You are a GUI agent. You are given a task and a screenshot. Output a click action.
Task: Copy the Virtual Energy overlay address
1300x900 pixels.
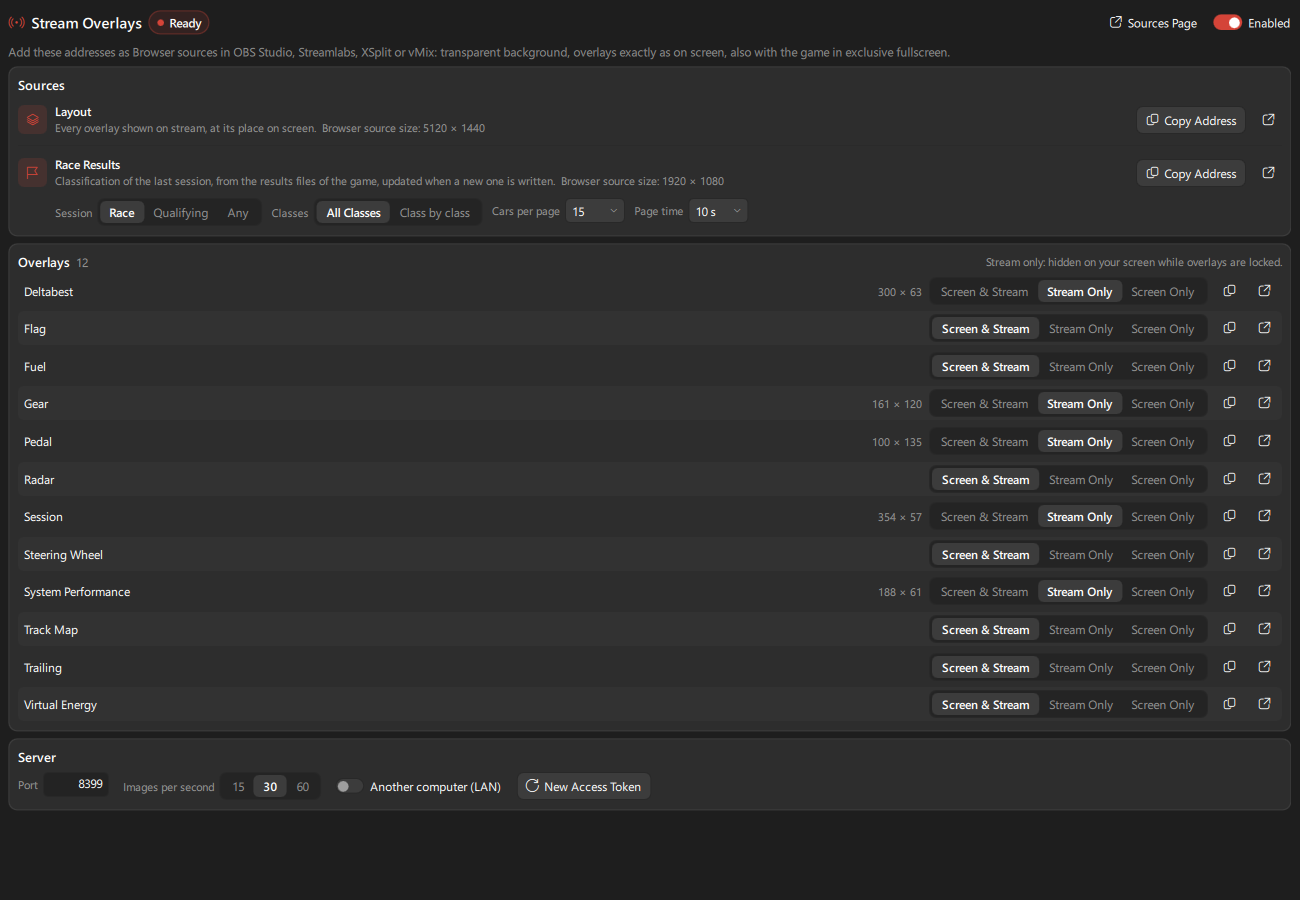pyautogui.click(x=1230, y=704)
